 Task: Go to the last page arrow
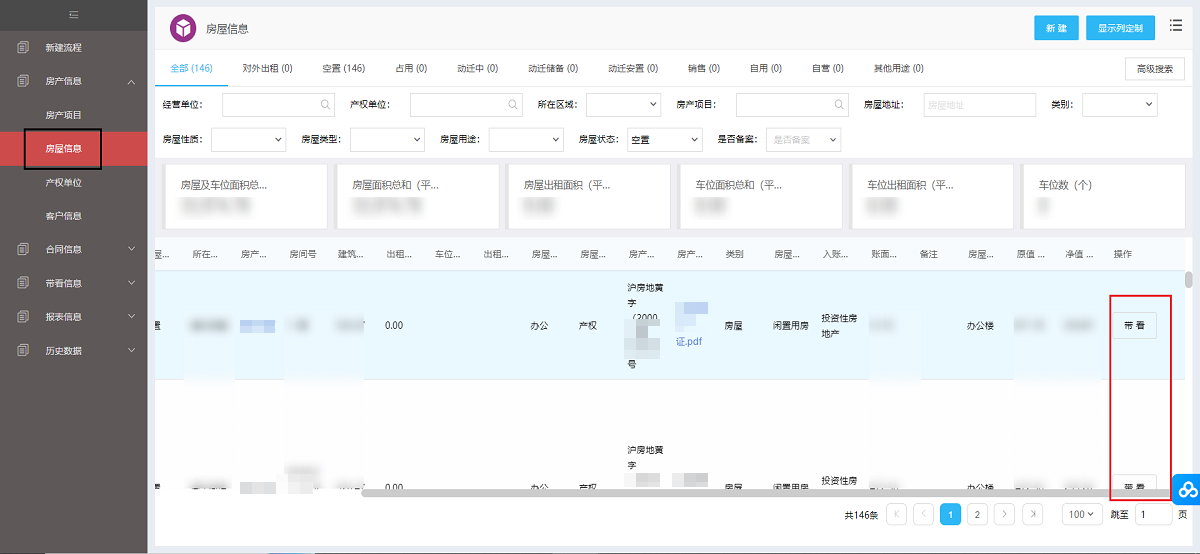[1032, 514]
